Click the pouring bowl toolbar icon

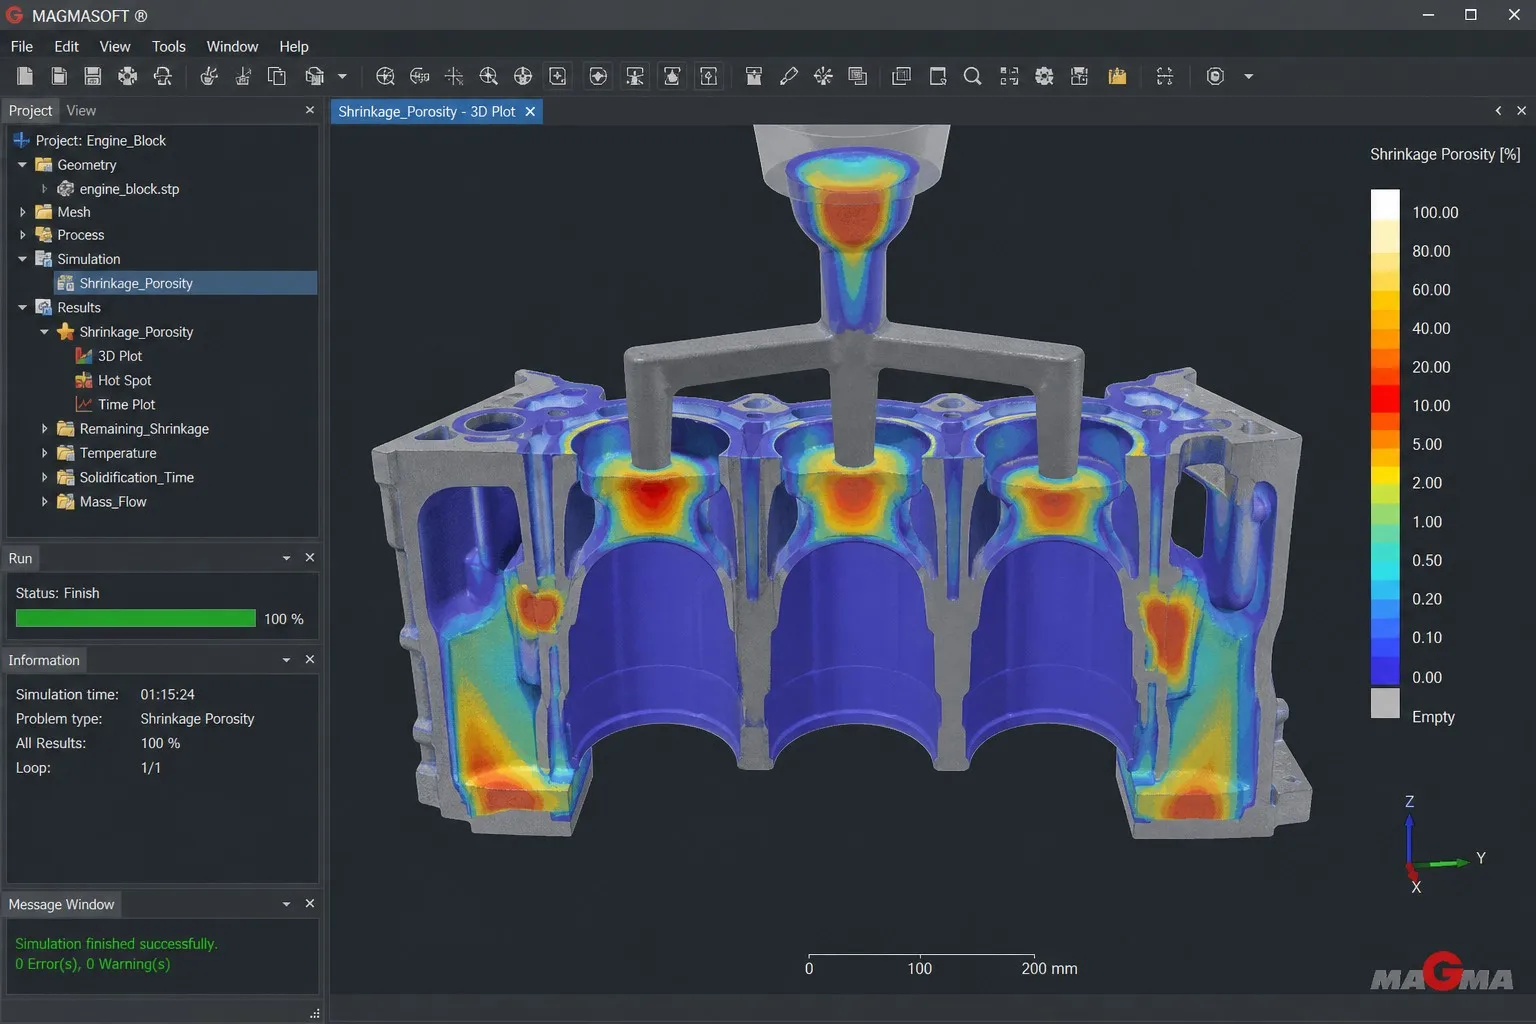(x=209, y=76)
